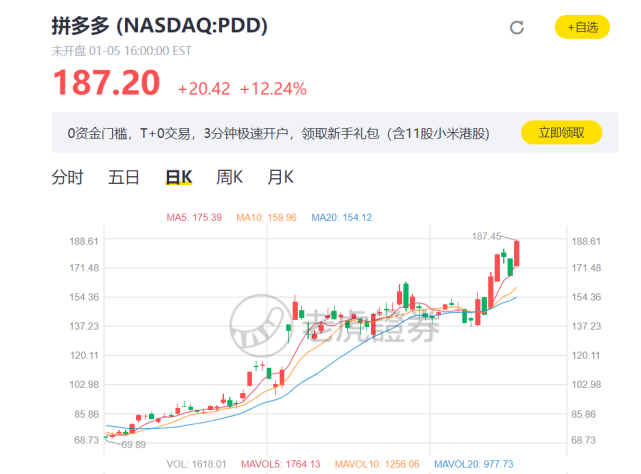641x474 pixels.
Task: Click the 立即领取 claim button
Action: pos(561,133)
